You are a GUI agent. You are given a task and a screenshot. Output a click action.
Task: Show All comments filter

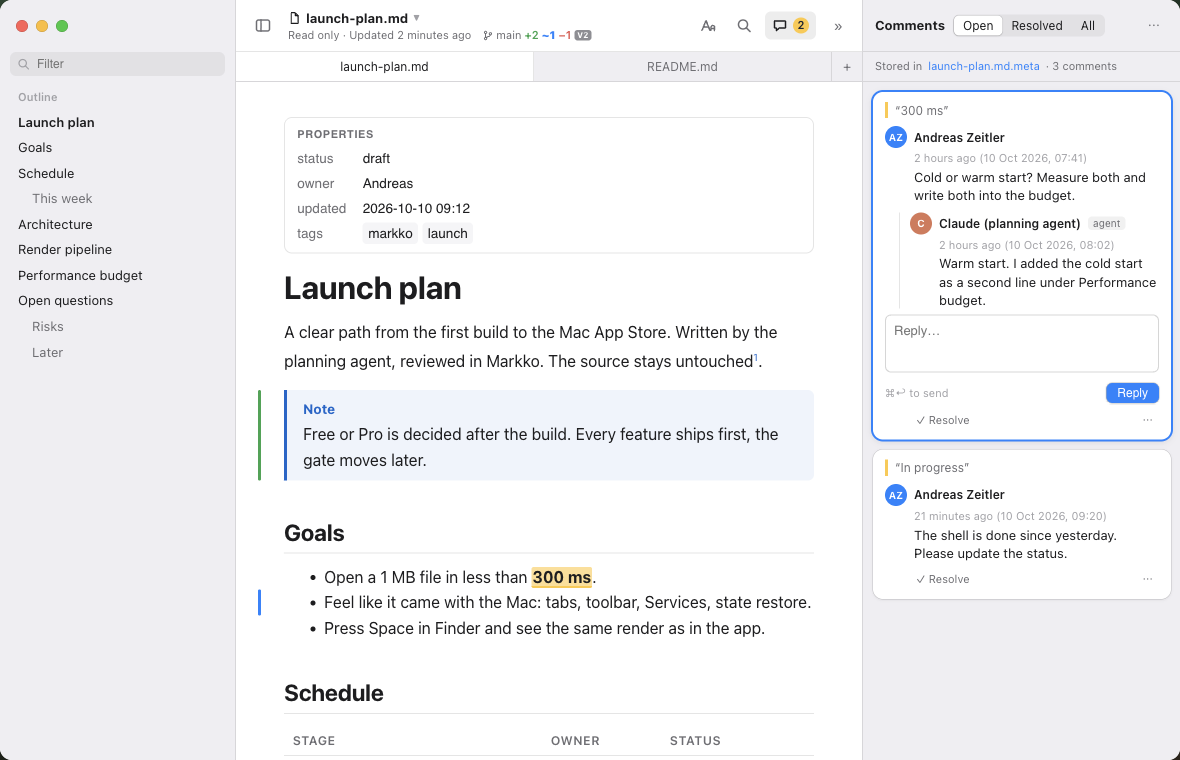1087,26
